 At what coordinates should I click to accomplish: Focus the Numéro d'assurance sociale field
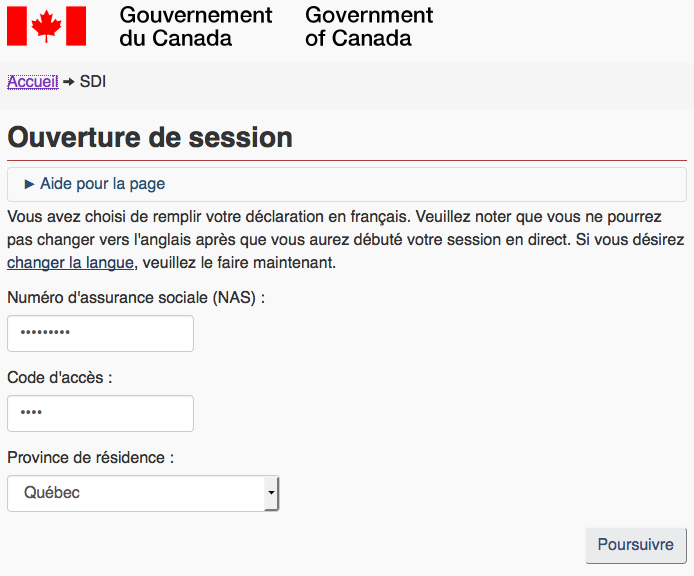(100, 334)
